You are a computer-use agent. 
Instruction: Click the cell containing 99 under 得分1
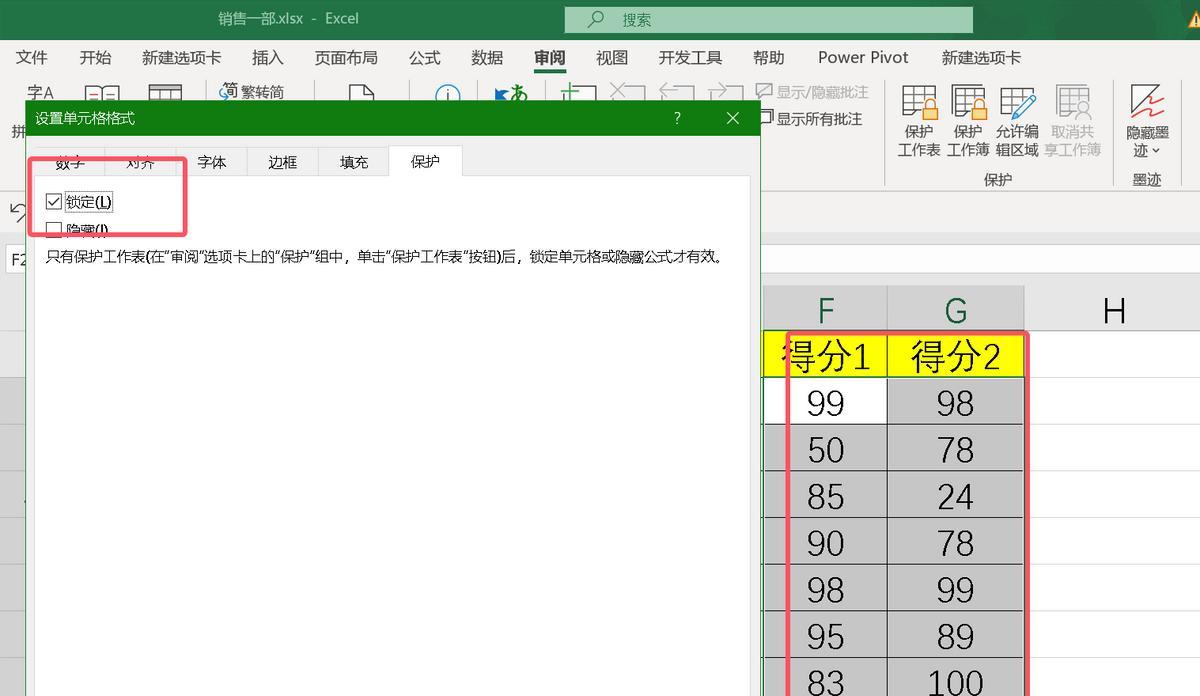pos(825,402)
